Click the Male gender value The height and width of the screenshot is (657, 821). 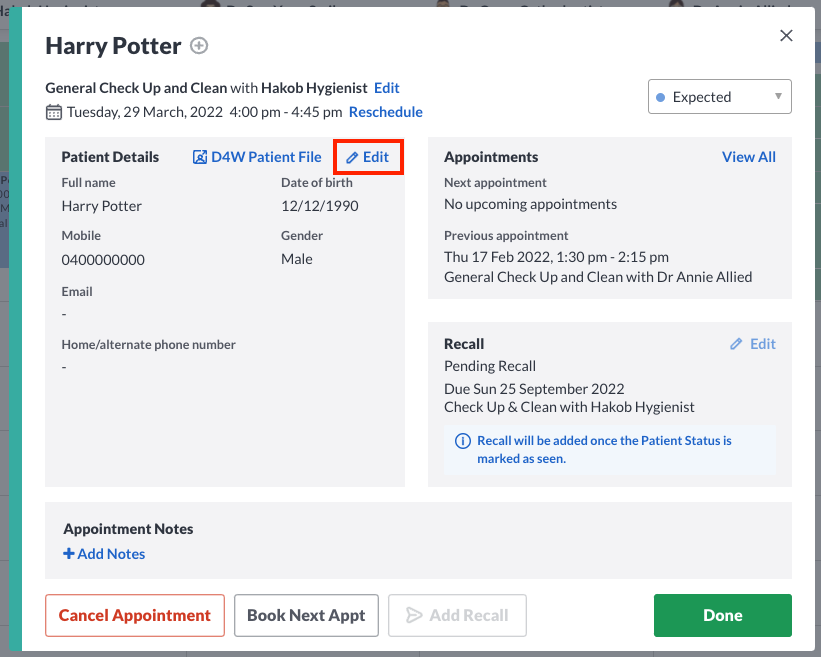[296, 259]
